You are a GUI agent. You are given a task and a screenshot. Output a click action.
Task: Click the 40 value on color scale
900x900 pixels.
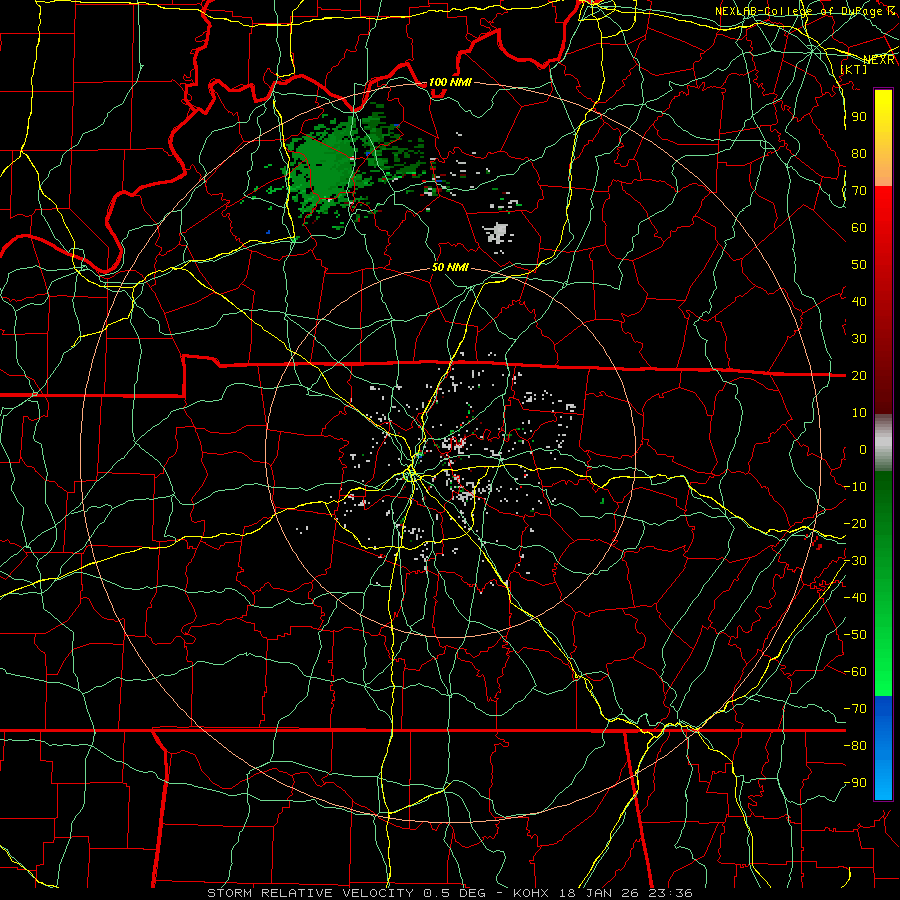click(859, 301)
